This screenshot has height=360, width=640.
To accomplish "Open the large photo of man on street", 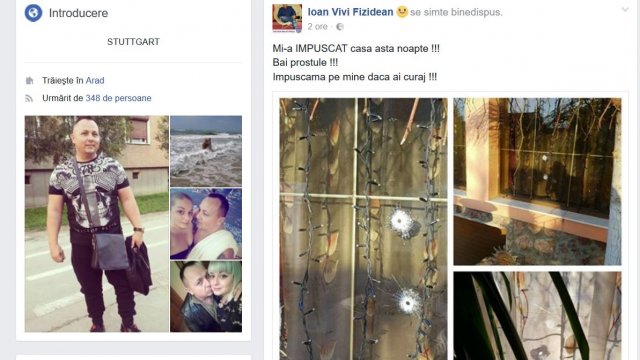I will coord(97,224).
